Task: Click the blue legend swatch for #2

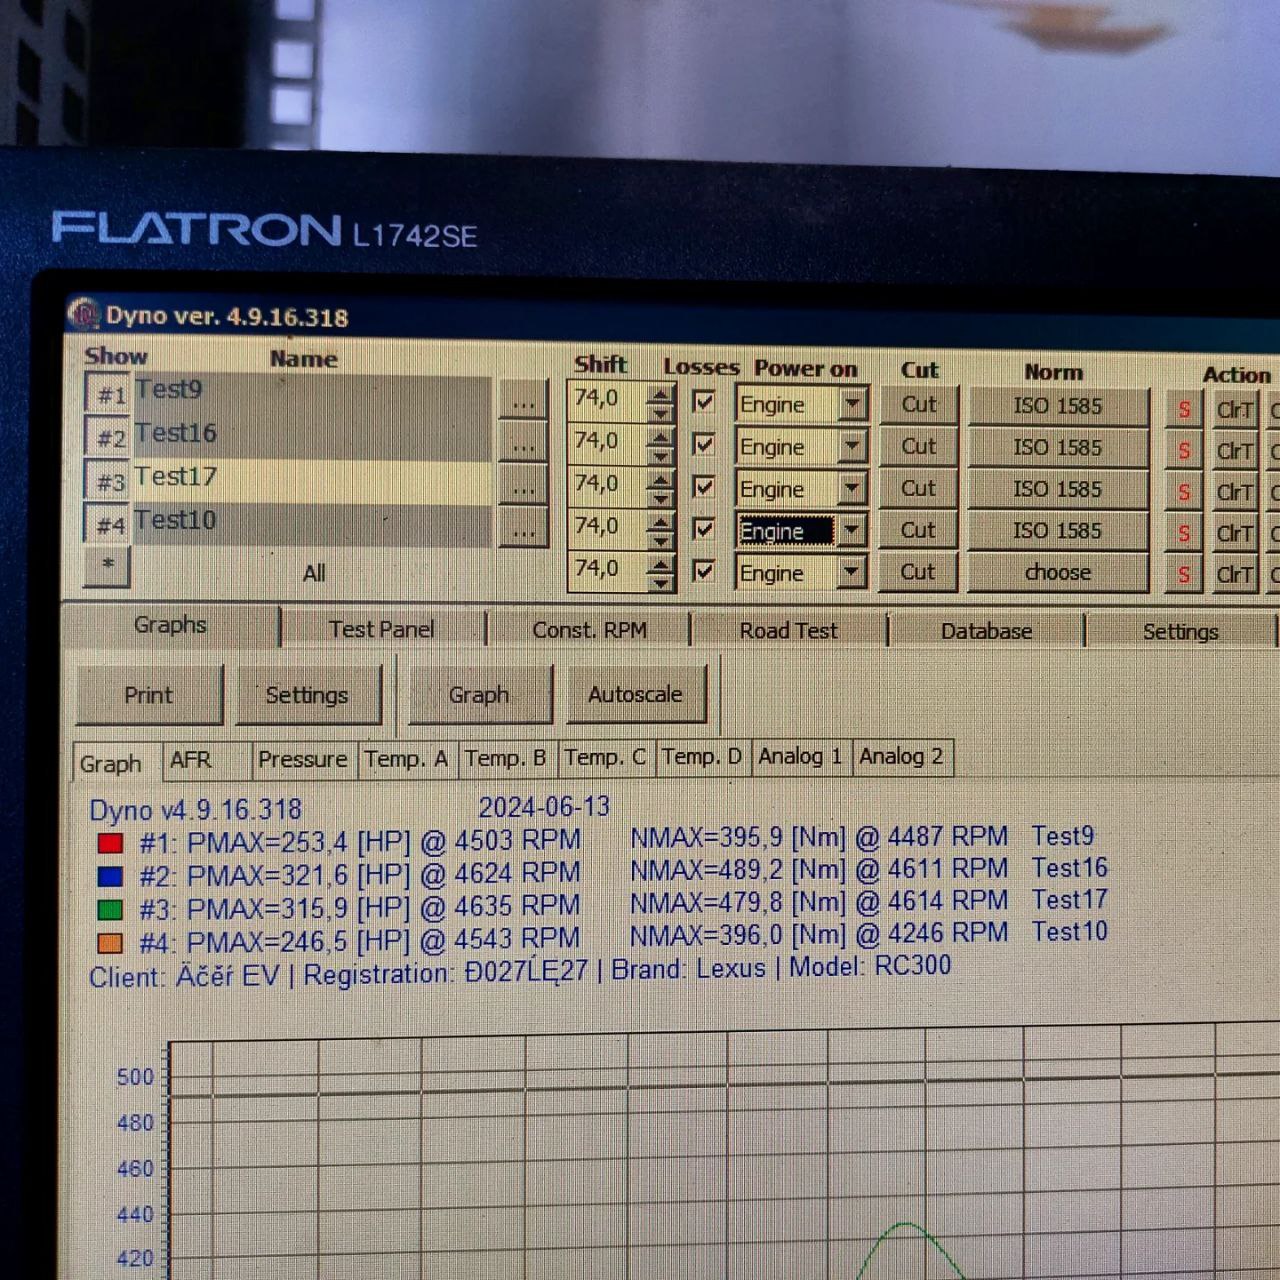Action: pyautogui.click(x=110, y=877)
